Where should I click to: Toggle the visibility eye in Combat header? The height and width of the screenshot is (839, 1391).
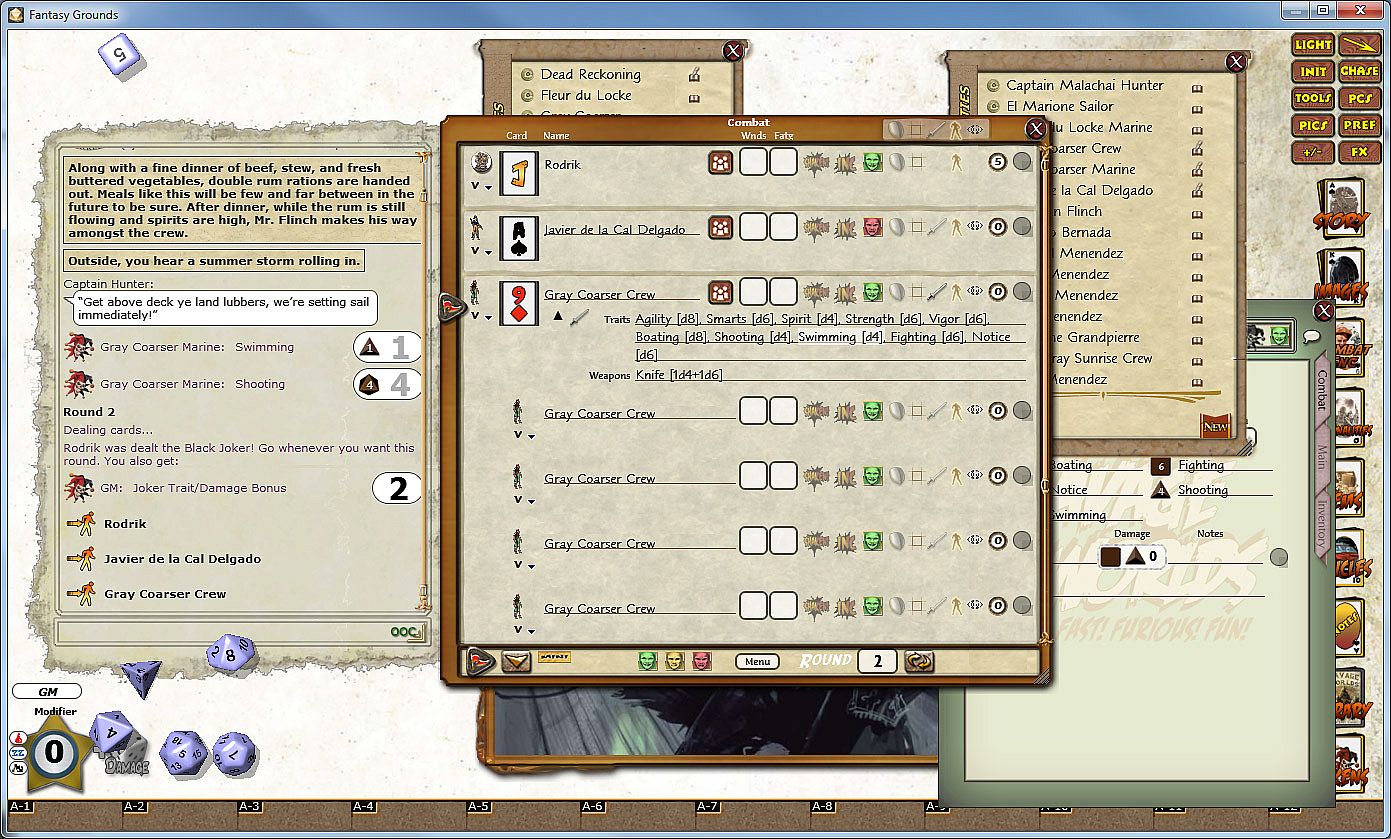[x=975, y=129]
